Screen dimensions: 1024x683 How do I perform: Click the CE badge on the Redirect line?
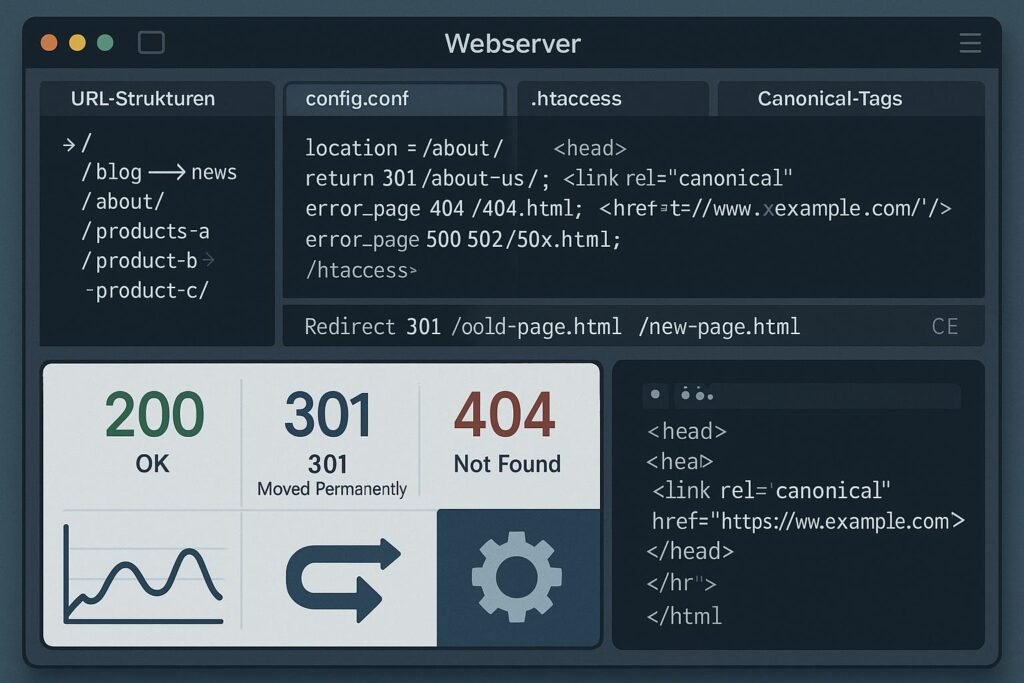click(946, 326)
